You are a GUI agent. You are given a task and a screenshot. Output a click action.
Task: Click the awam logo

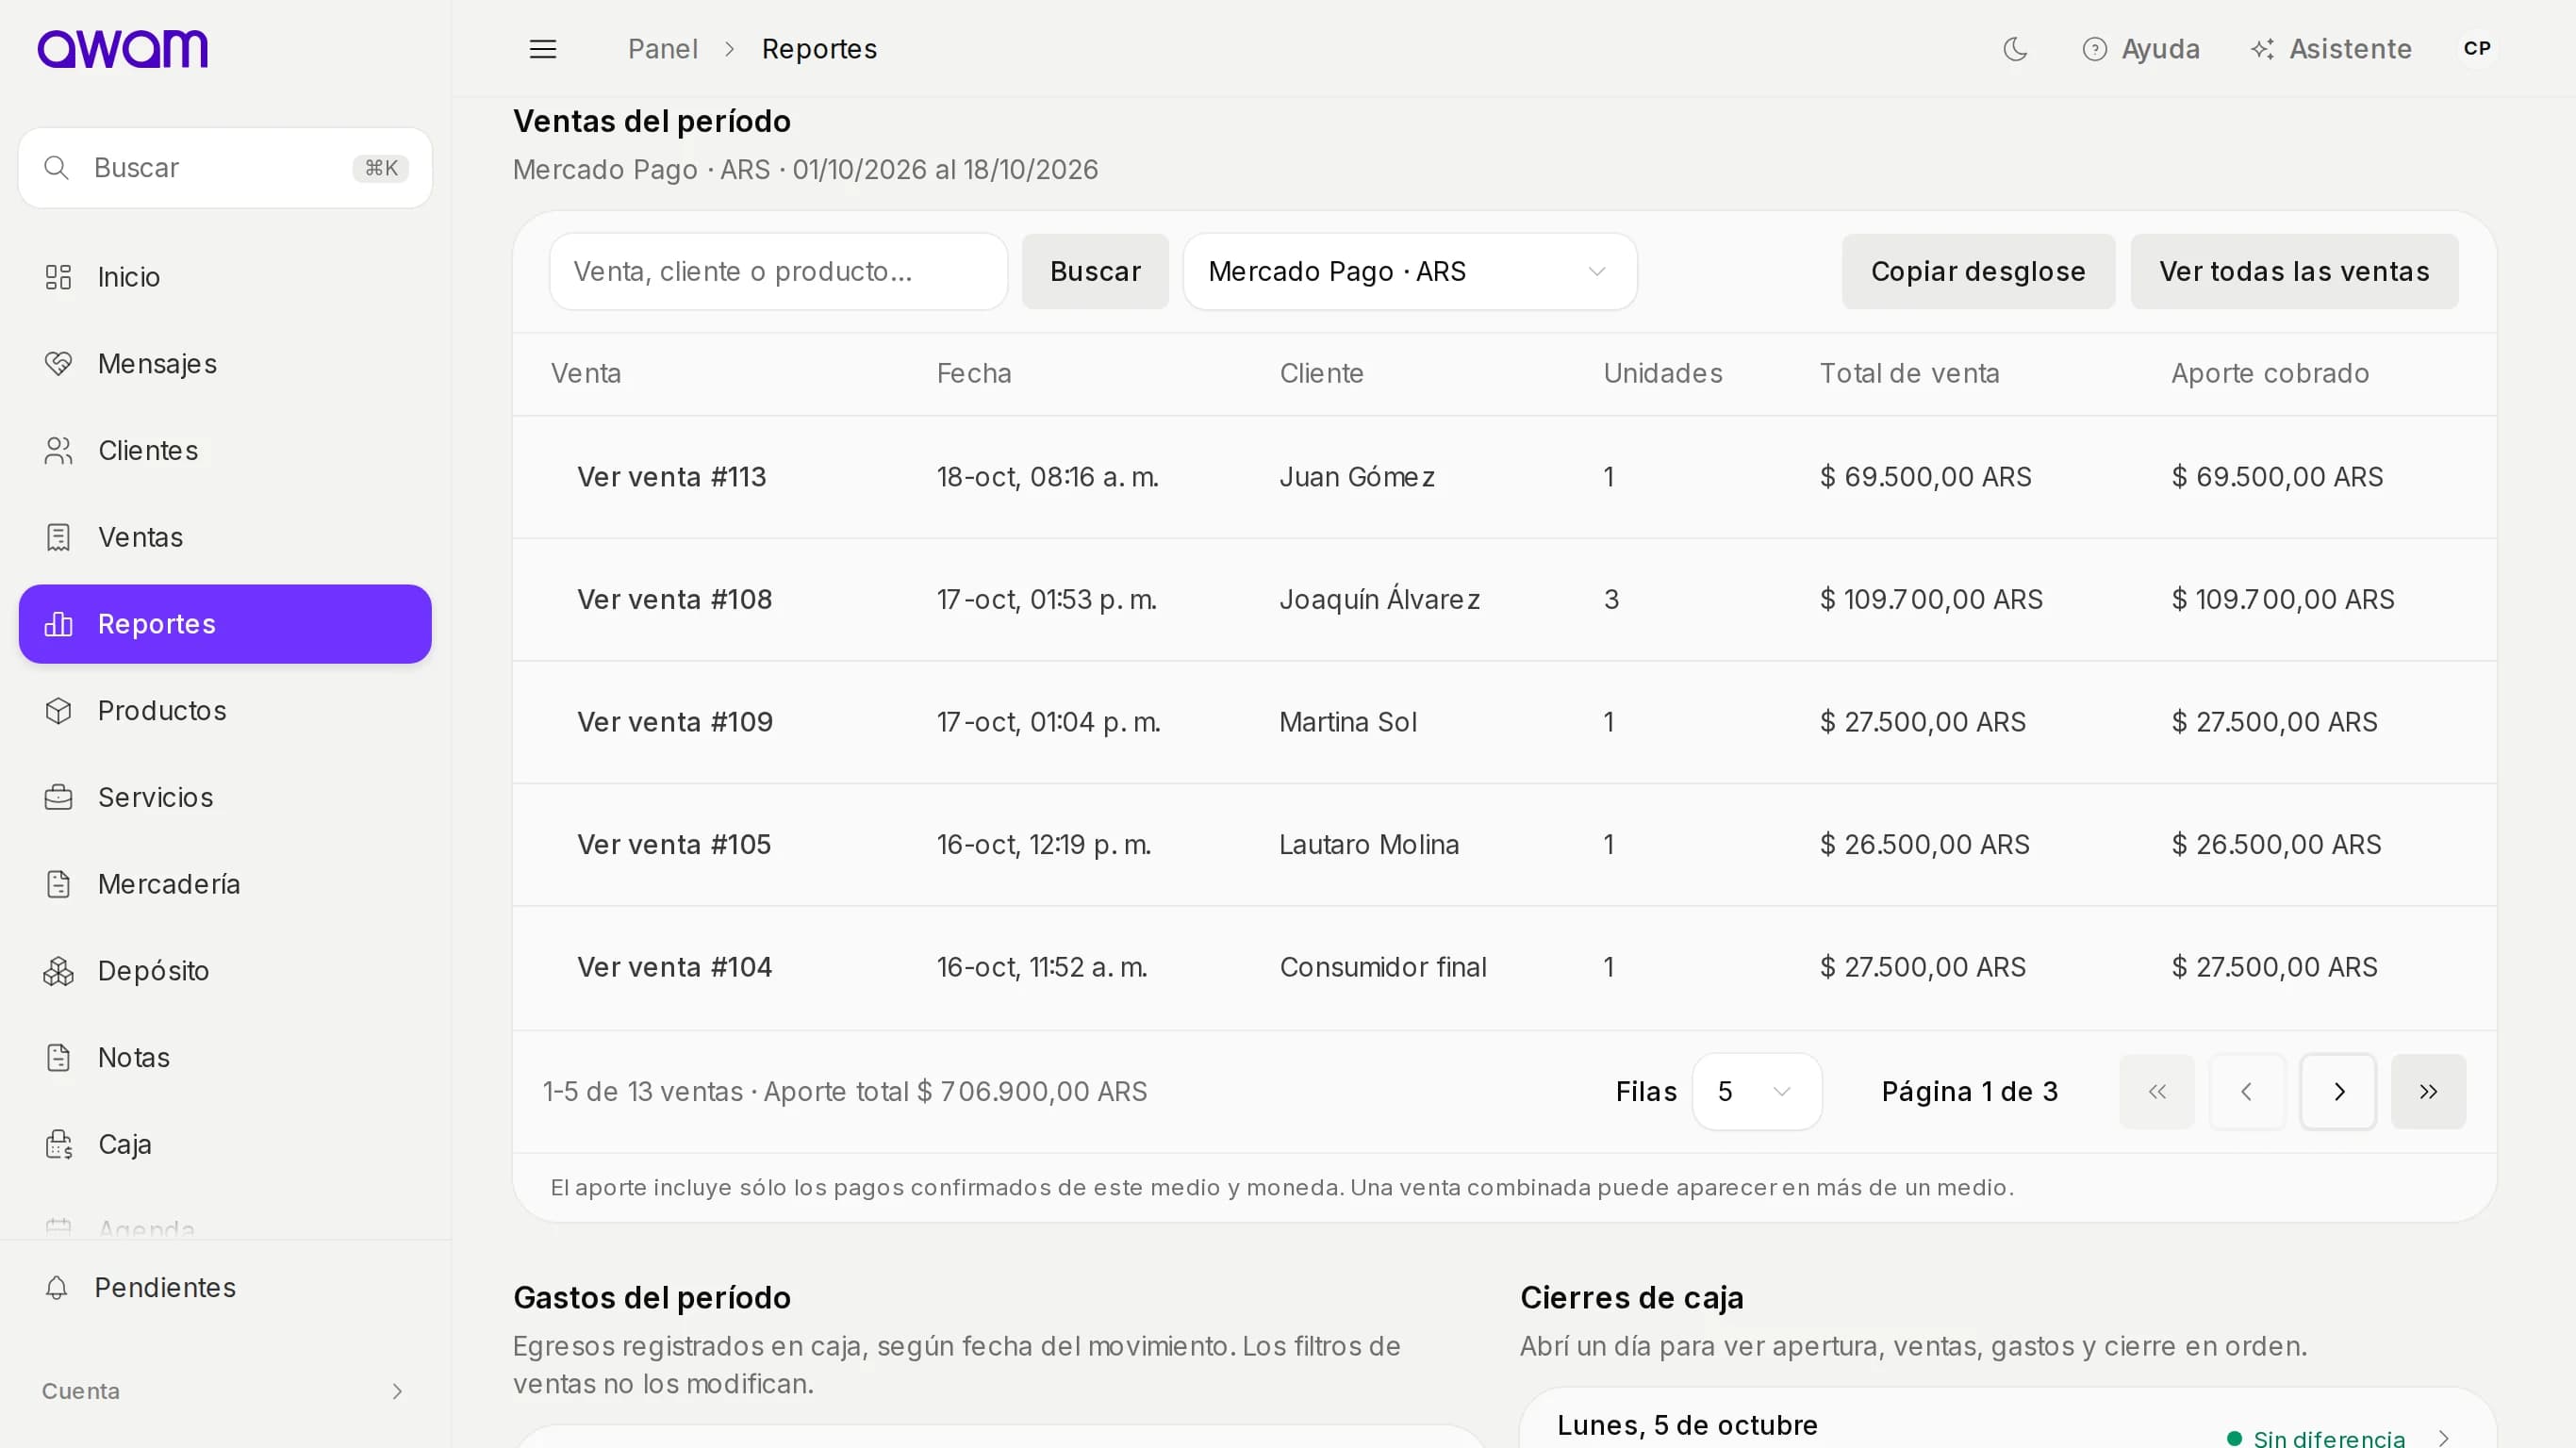(123, 48)
